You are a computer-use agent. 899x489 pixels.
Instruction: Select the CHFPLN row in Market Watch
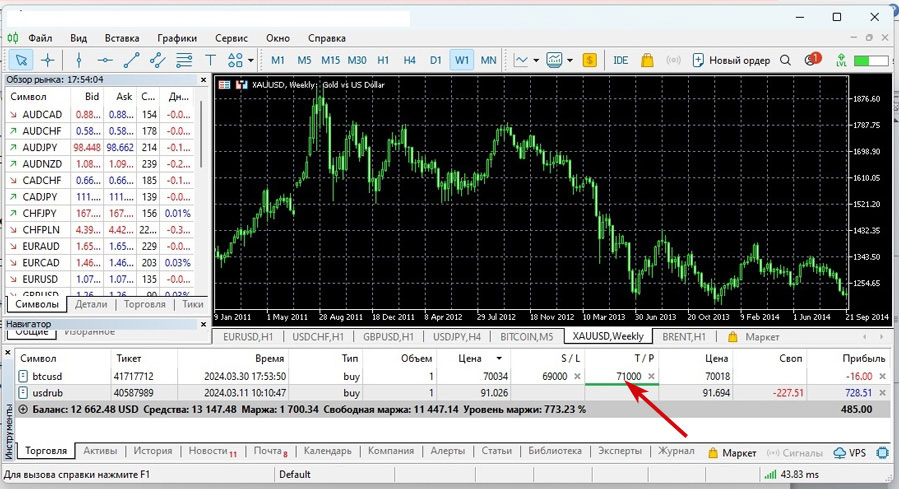coord(100,229)
